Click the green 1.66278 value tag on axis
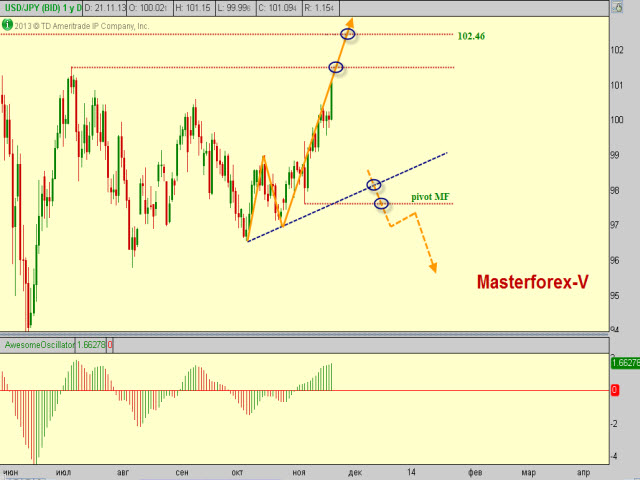Image resolution: width=640 pixels, height=480 pixels. (625, 363)
